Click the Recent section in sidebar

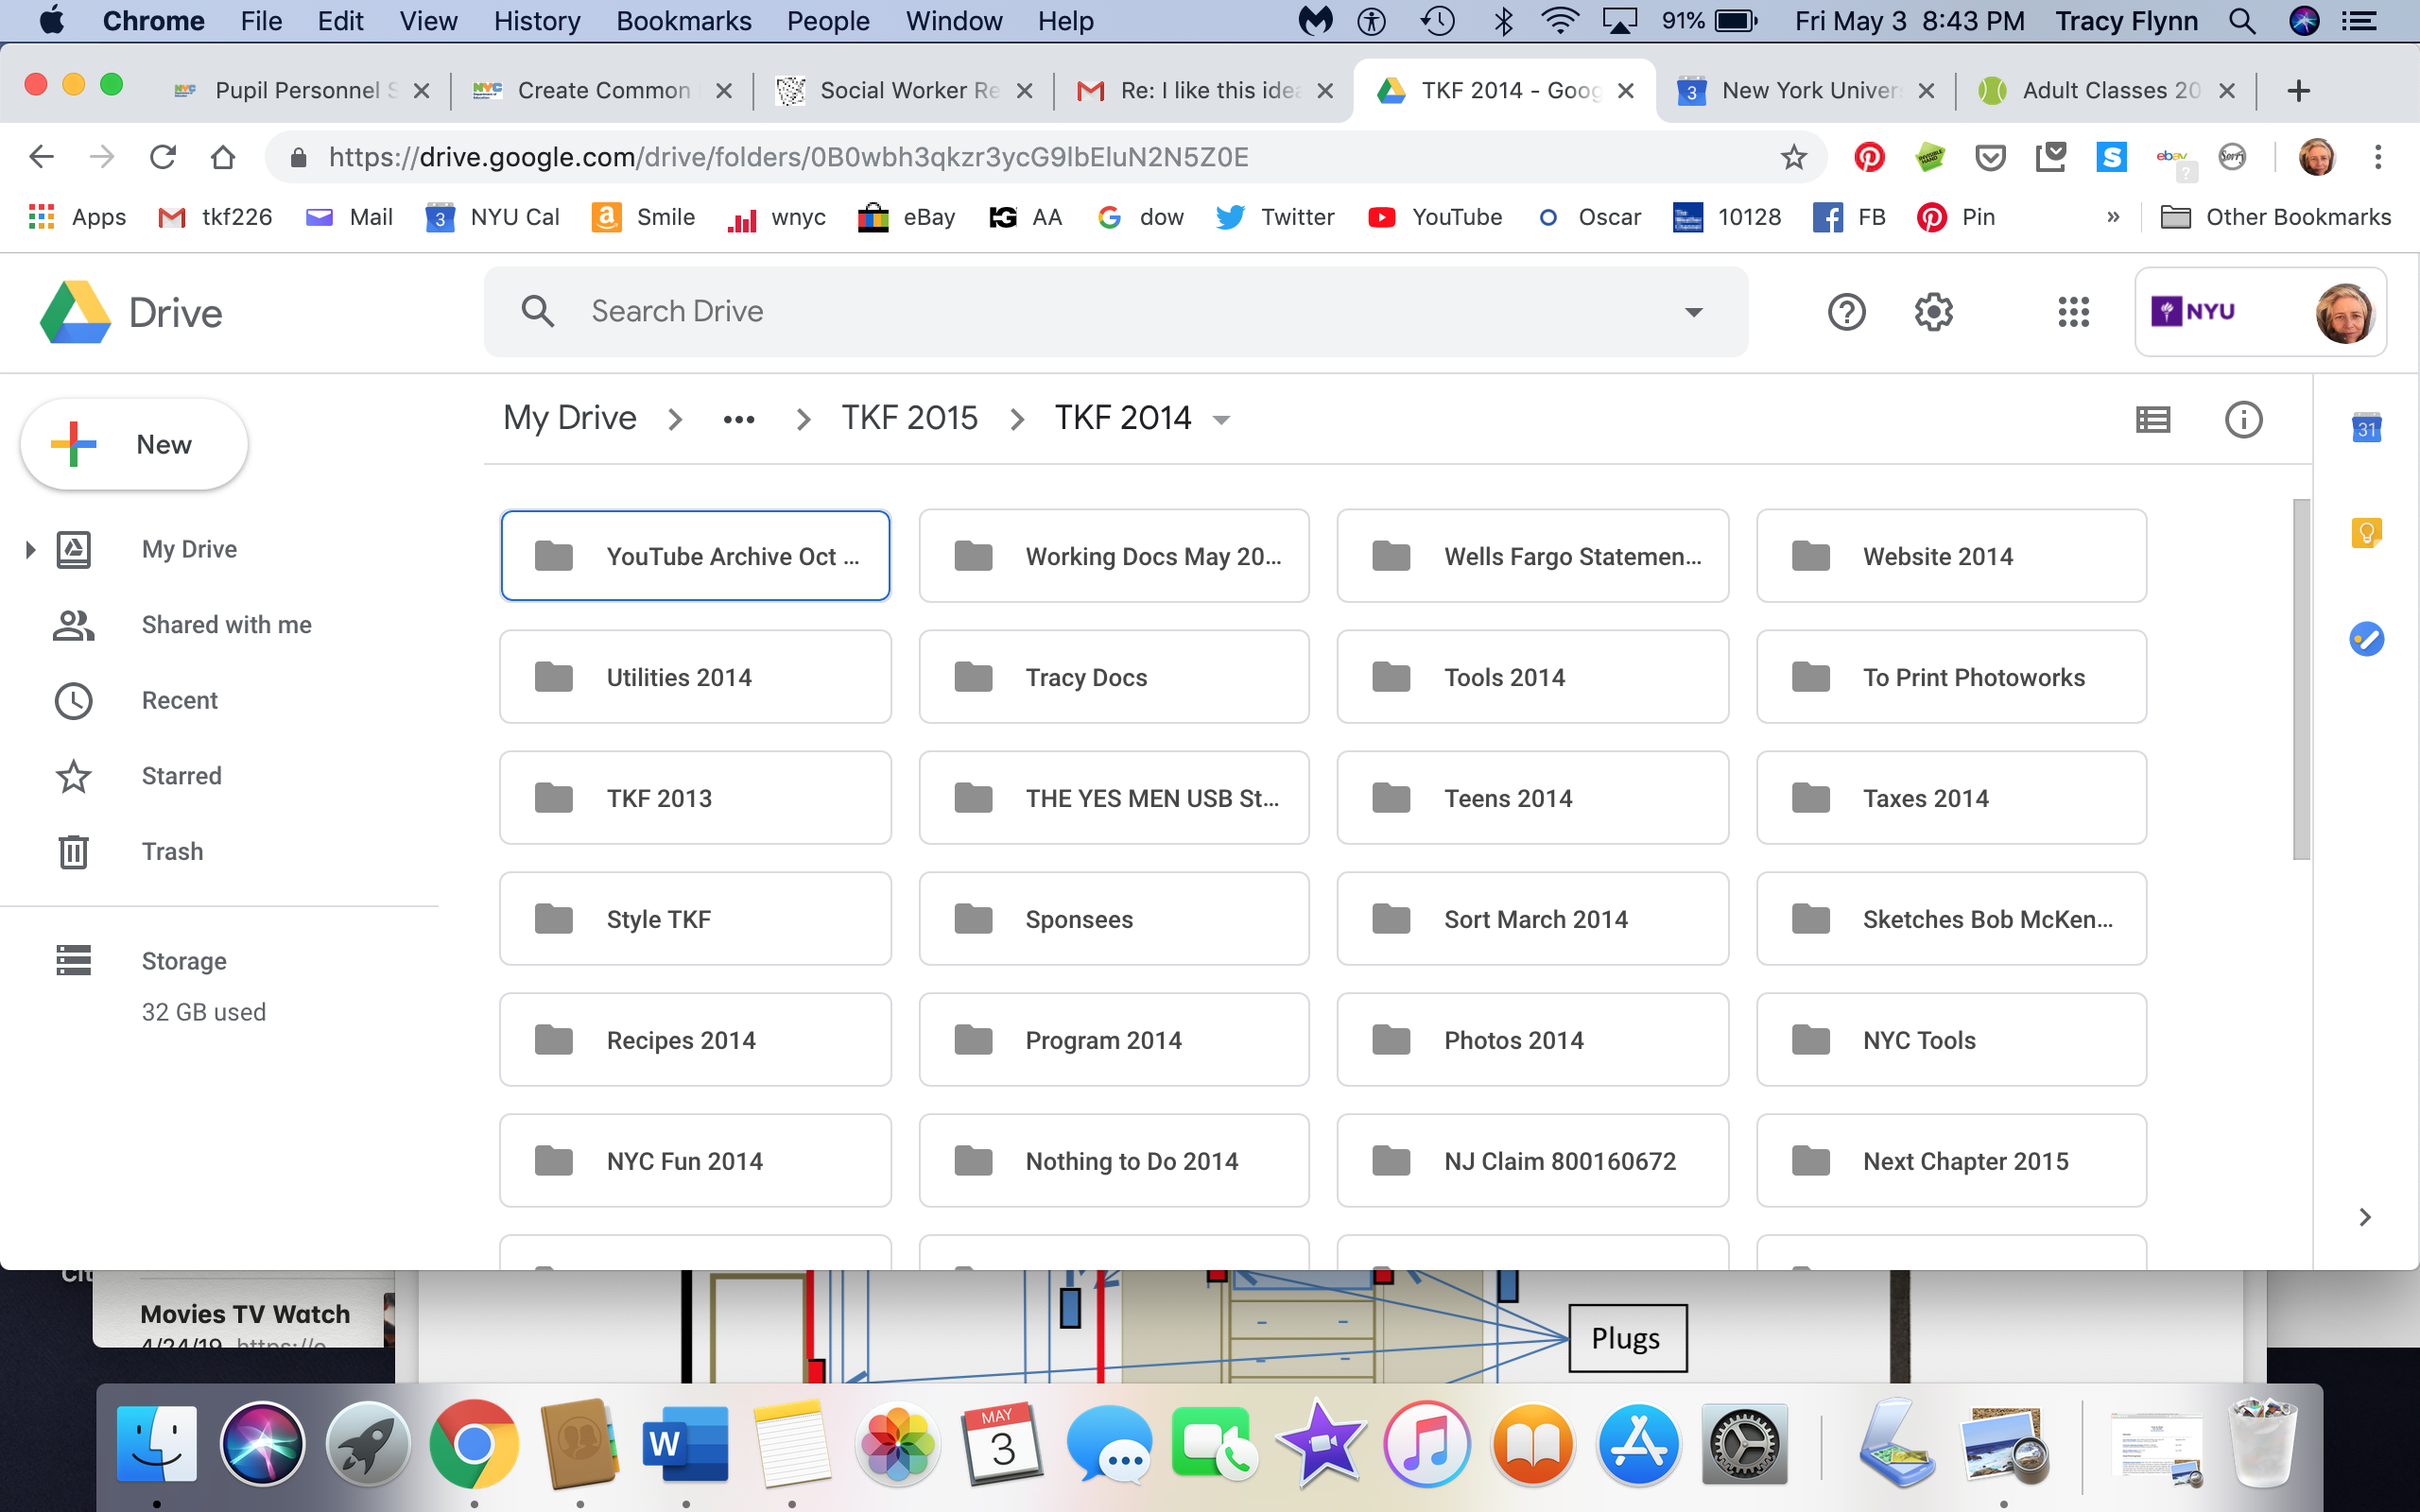(x=180, y=698)
